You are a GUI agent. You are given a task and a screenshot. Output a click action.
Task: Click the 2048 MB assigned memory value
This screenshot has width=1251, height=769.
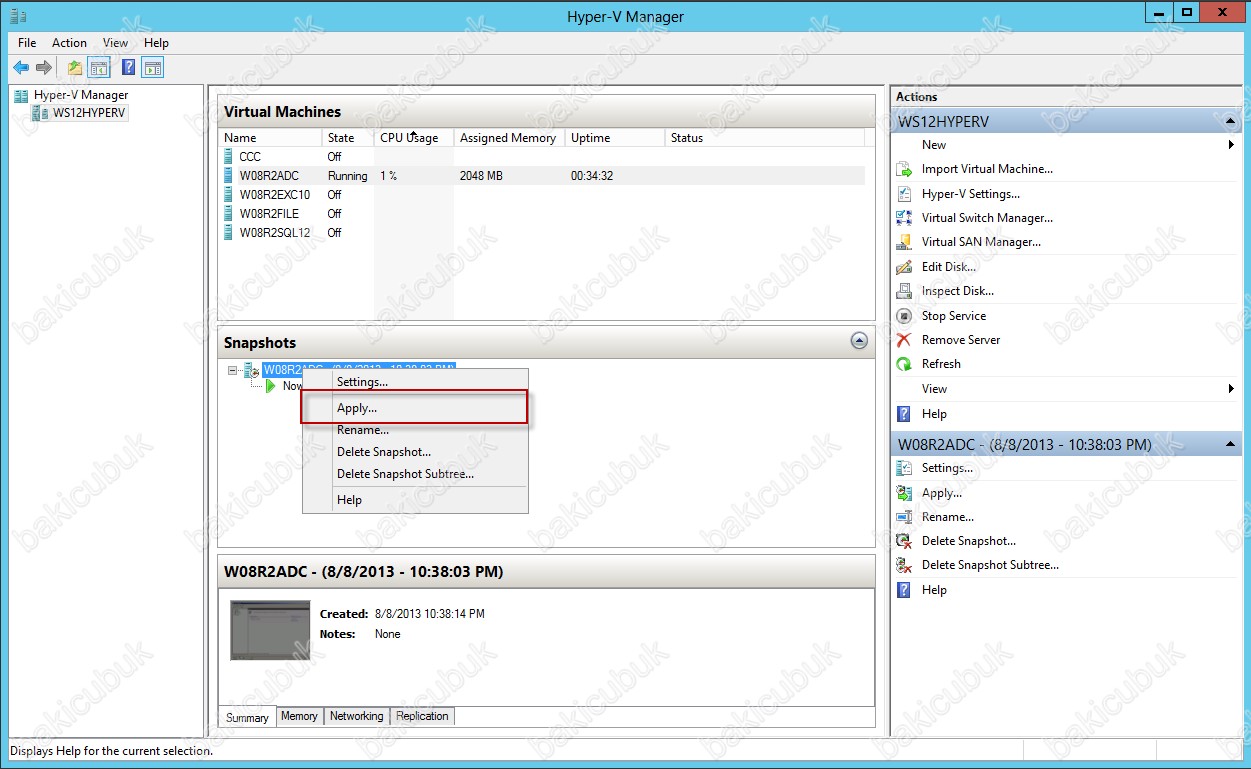click(481, 176)
